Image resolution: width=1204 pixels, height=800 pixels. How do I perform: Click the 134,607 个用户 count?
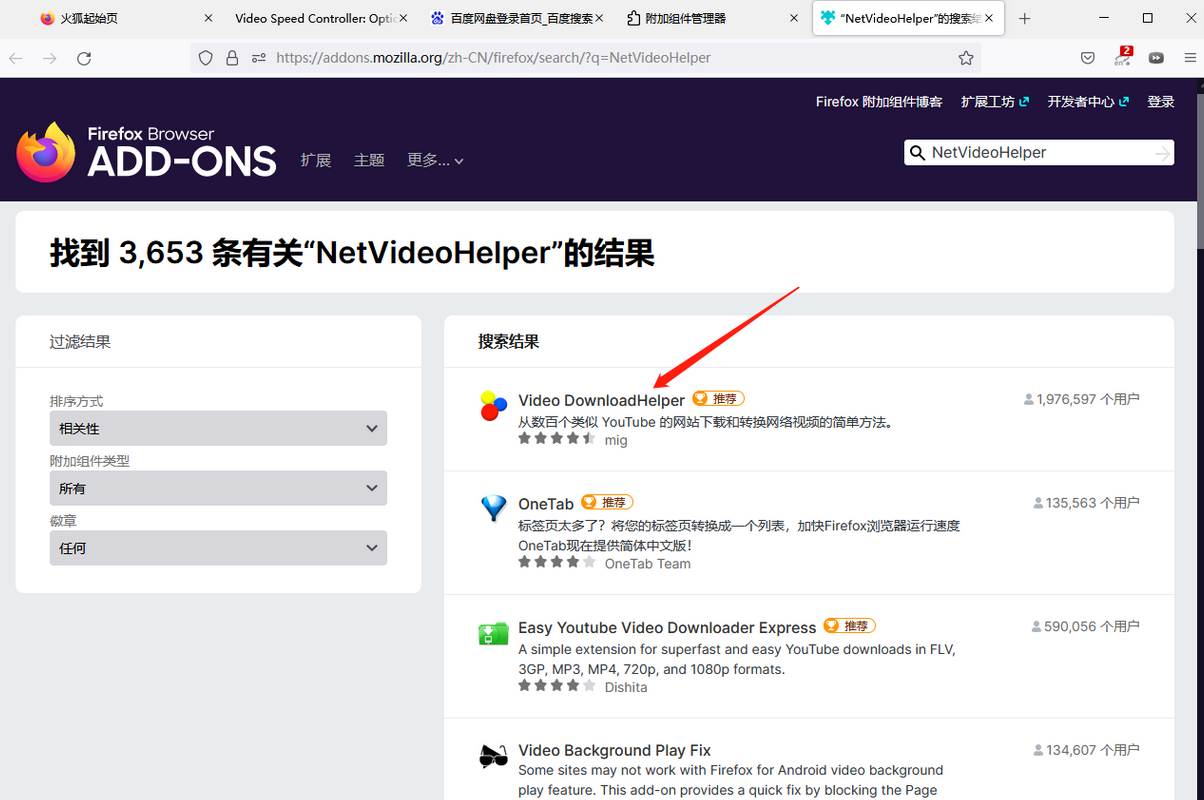(1086, 749)
